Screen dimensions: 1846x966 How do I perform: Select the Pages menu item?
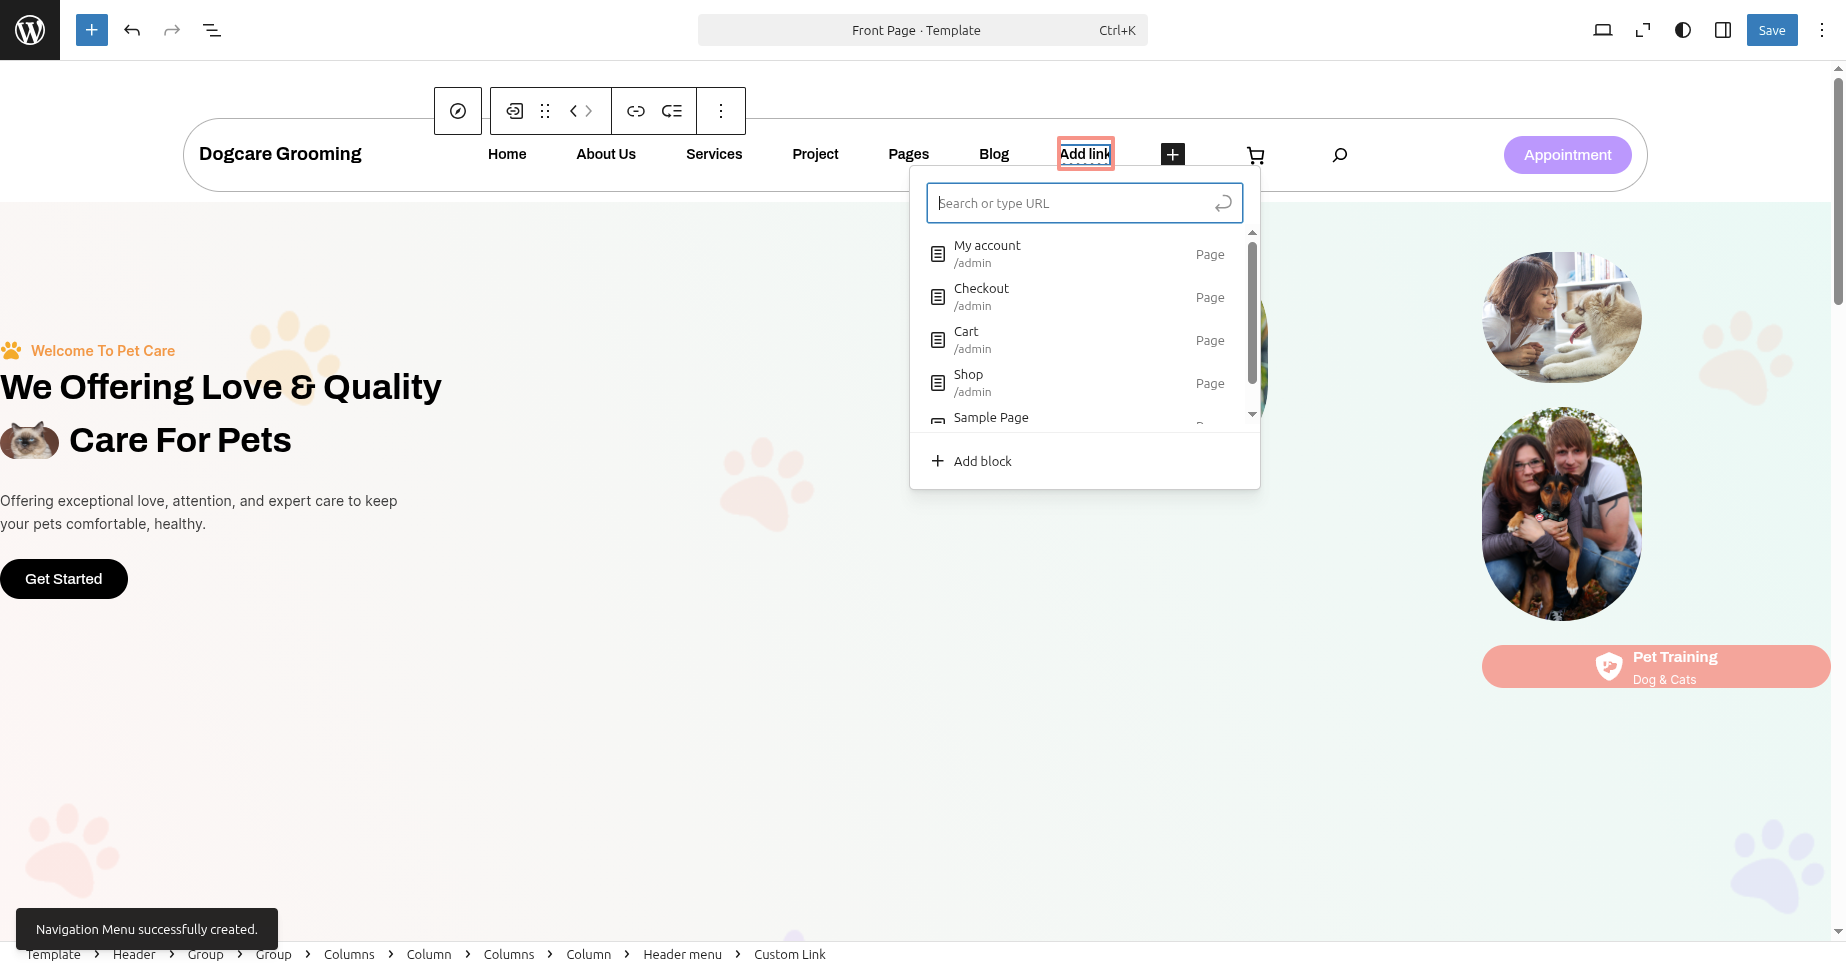(908, 154)
